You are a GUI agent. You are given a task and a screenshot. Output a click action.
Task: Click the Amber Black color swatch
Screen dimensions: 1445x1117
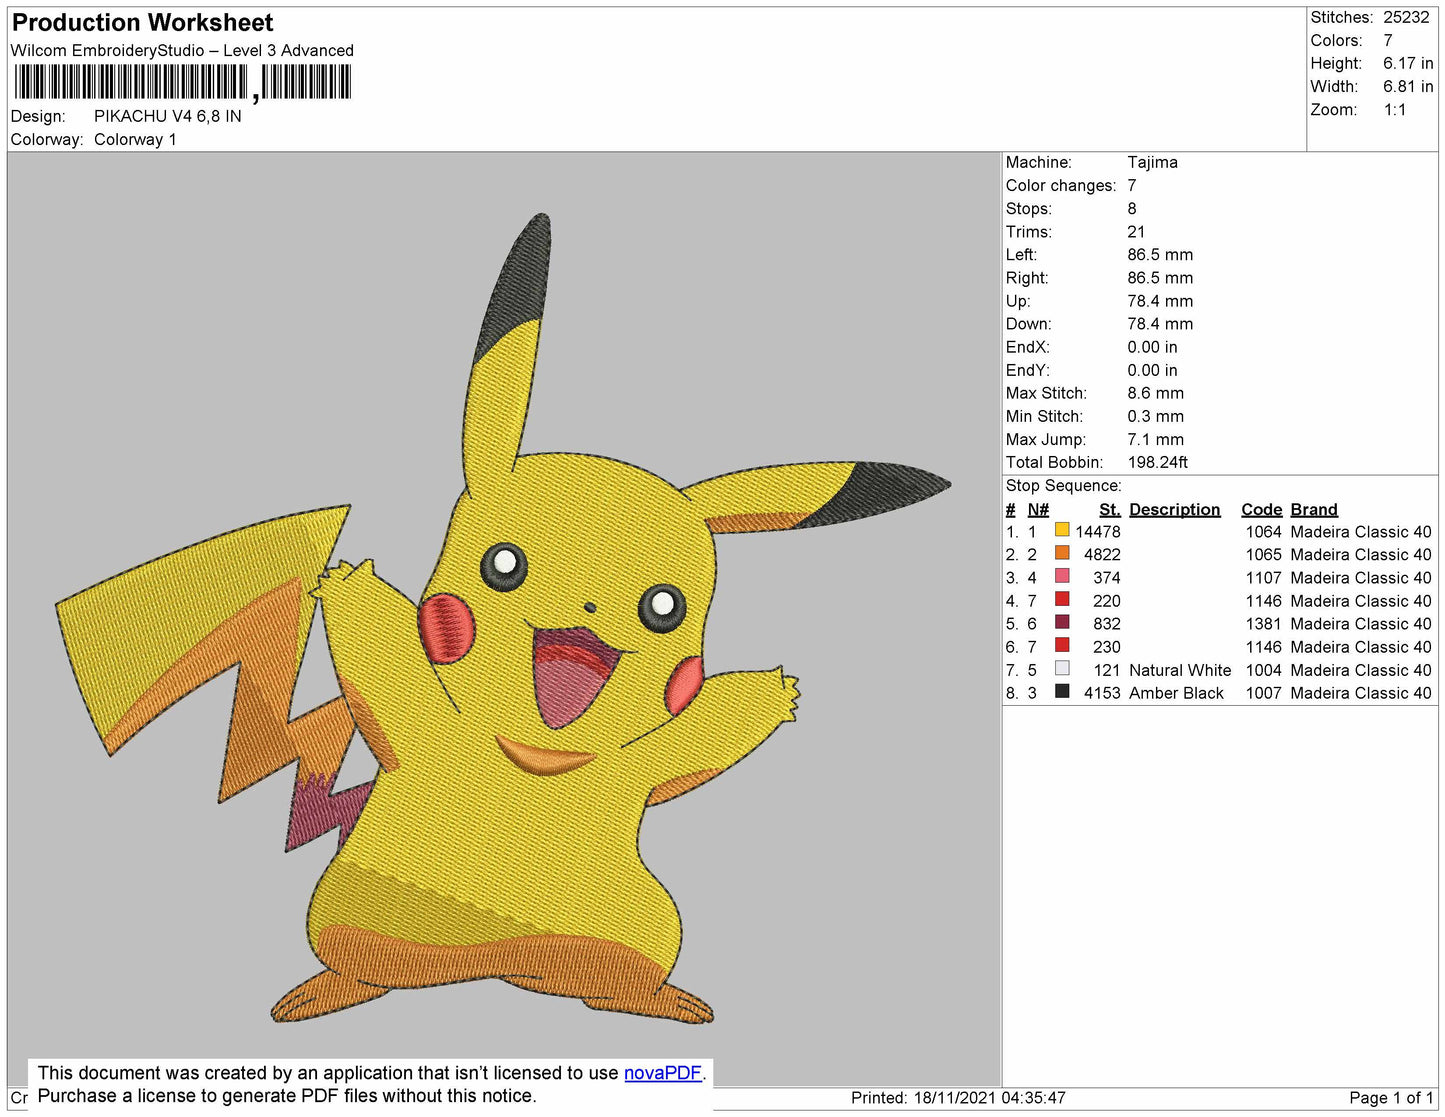click(x=1062, y=692)
